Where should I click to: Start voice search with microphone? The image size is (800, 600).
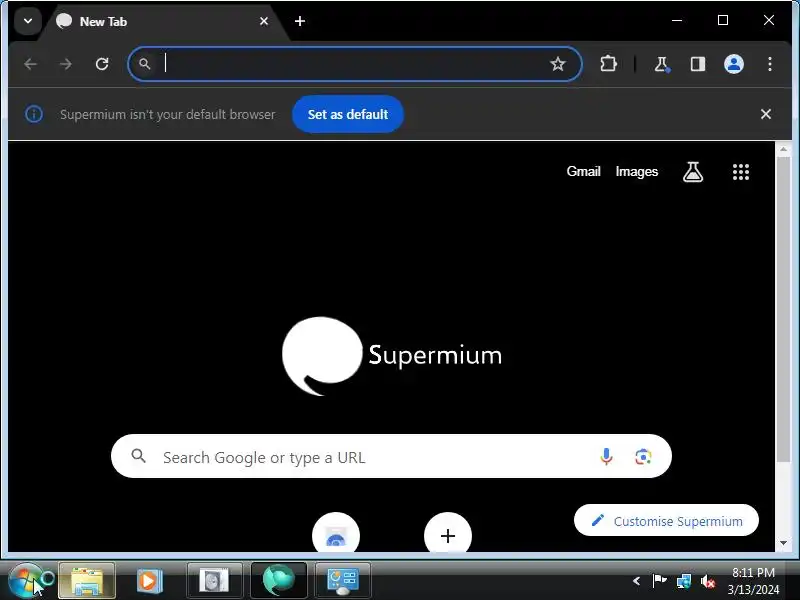(x=606, y=457)
